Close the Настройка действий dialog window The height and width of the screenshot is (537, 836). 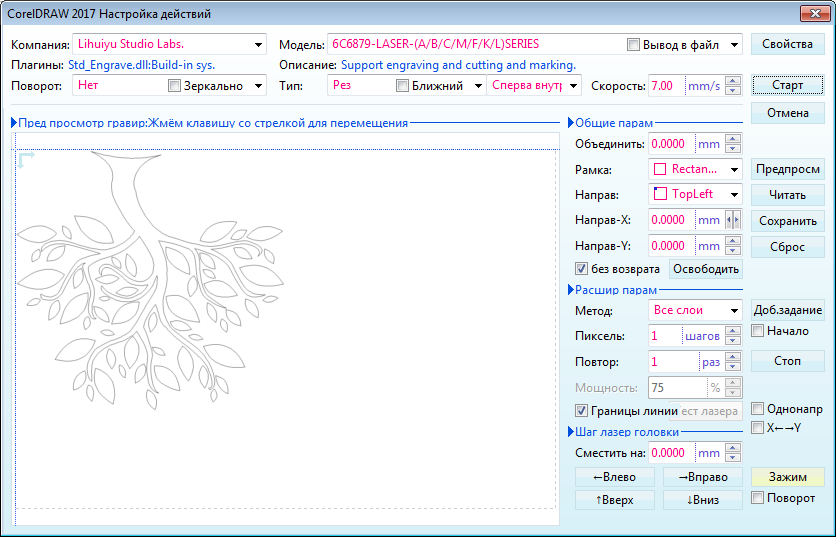(815, 14)
